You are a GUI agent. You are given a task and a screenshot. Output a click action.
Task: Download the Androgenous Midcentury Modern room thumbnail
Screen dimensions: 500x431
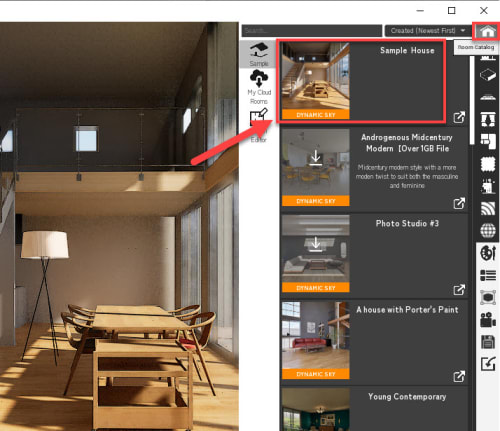click(x=316, y=167)
